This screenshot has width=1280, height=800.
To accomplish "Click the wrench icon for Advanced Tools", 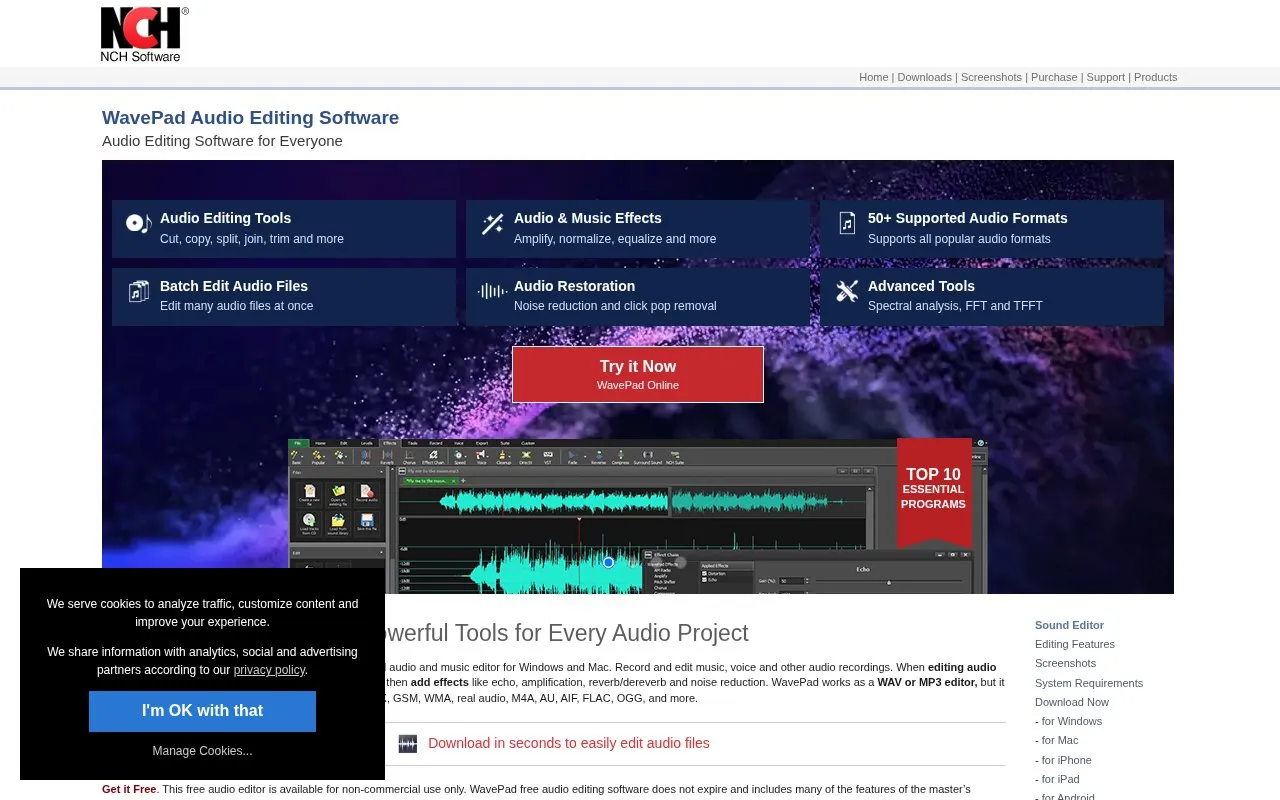I will [847, 291].
